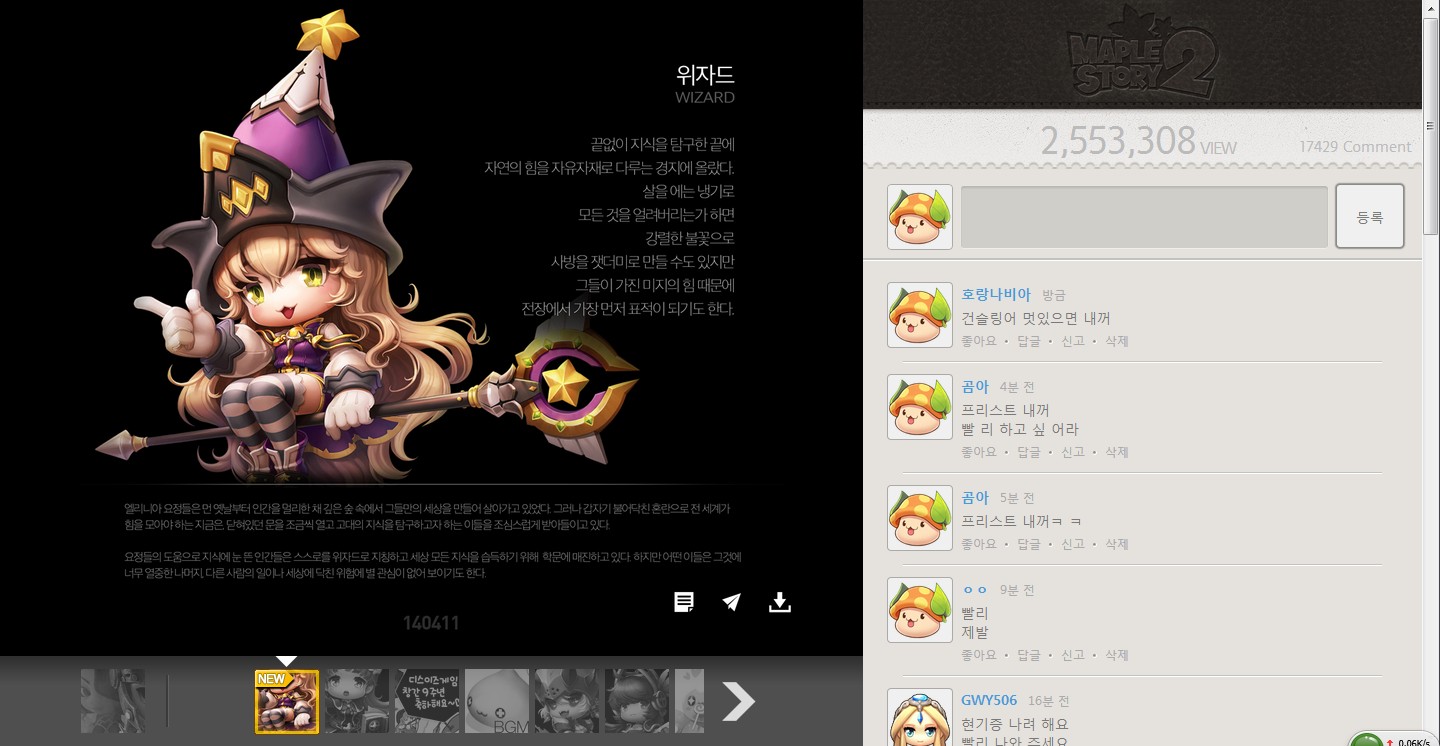
Task: Select the thumbnail between BGM and headphones character
Action: click(567, 701)
